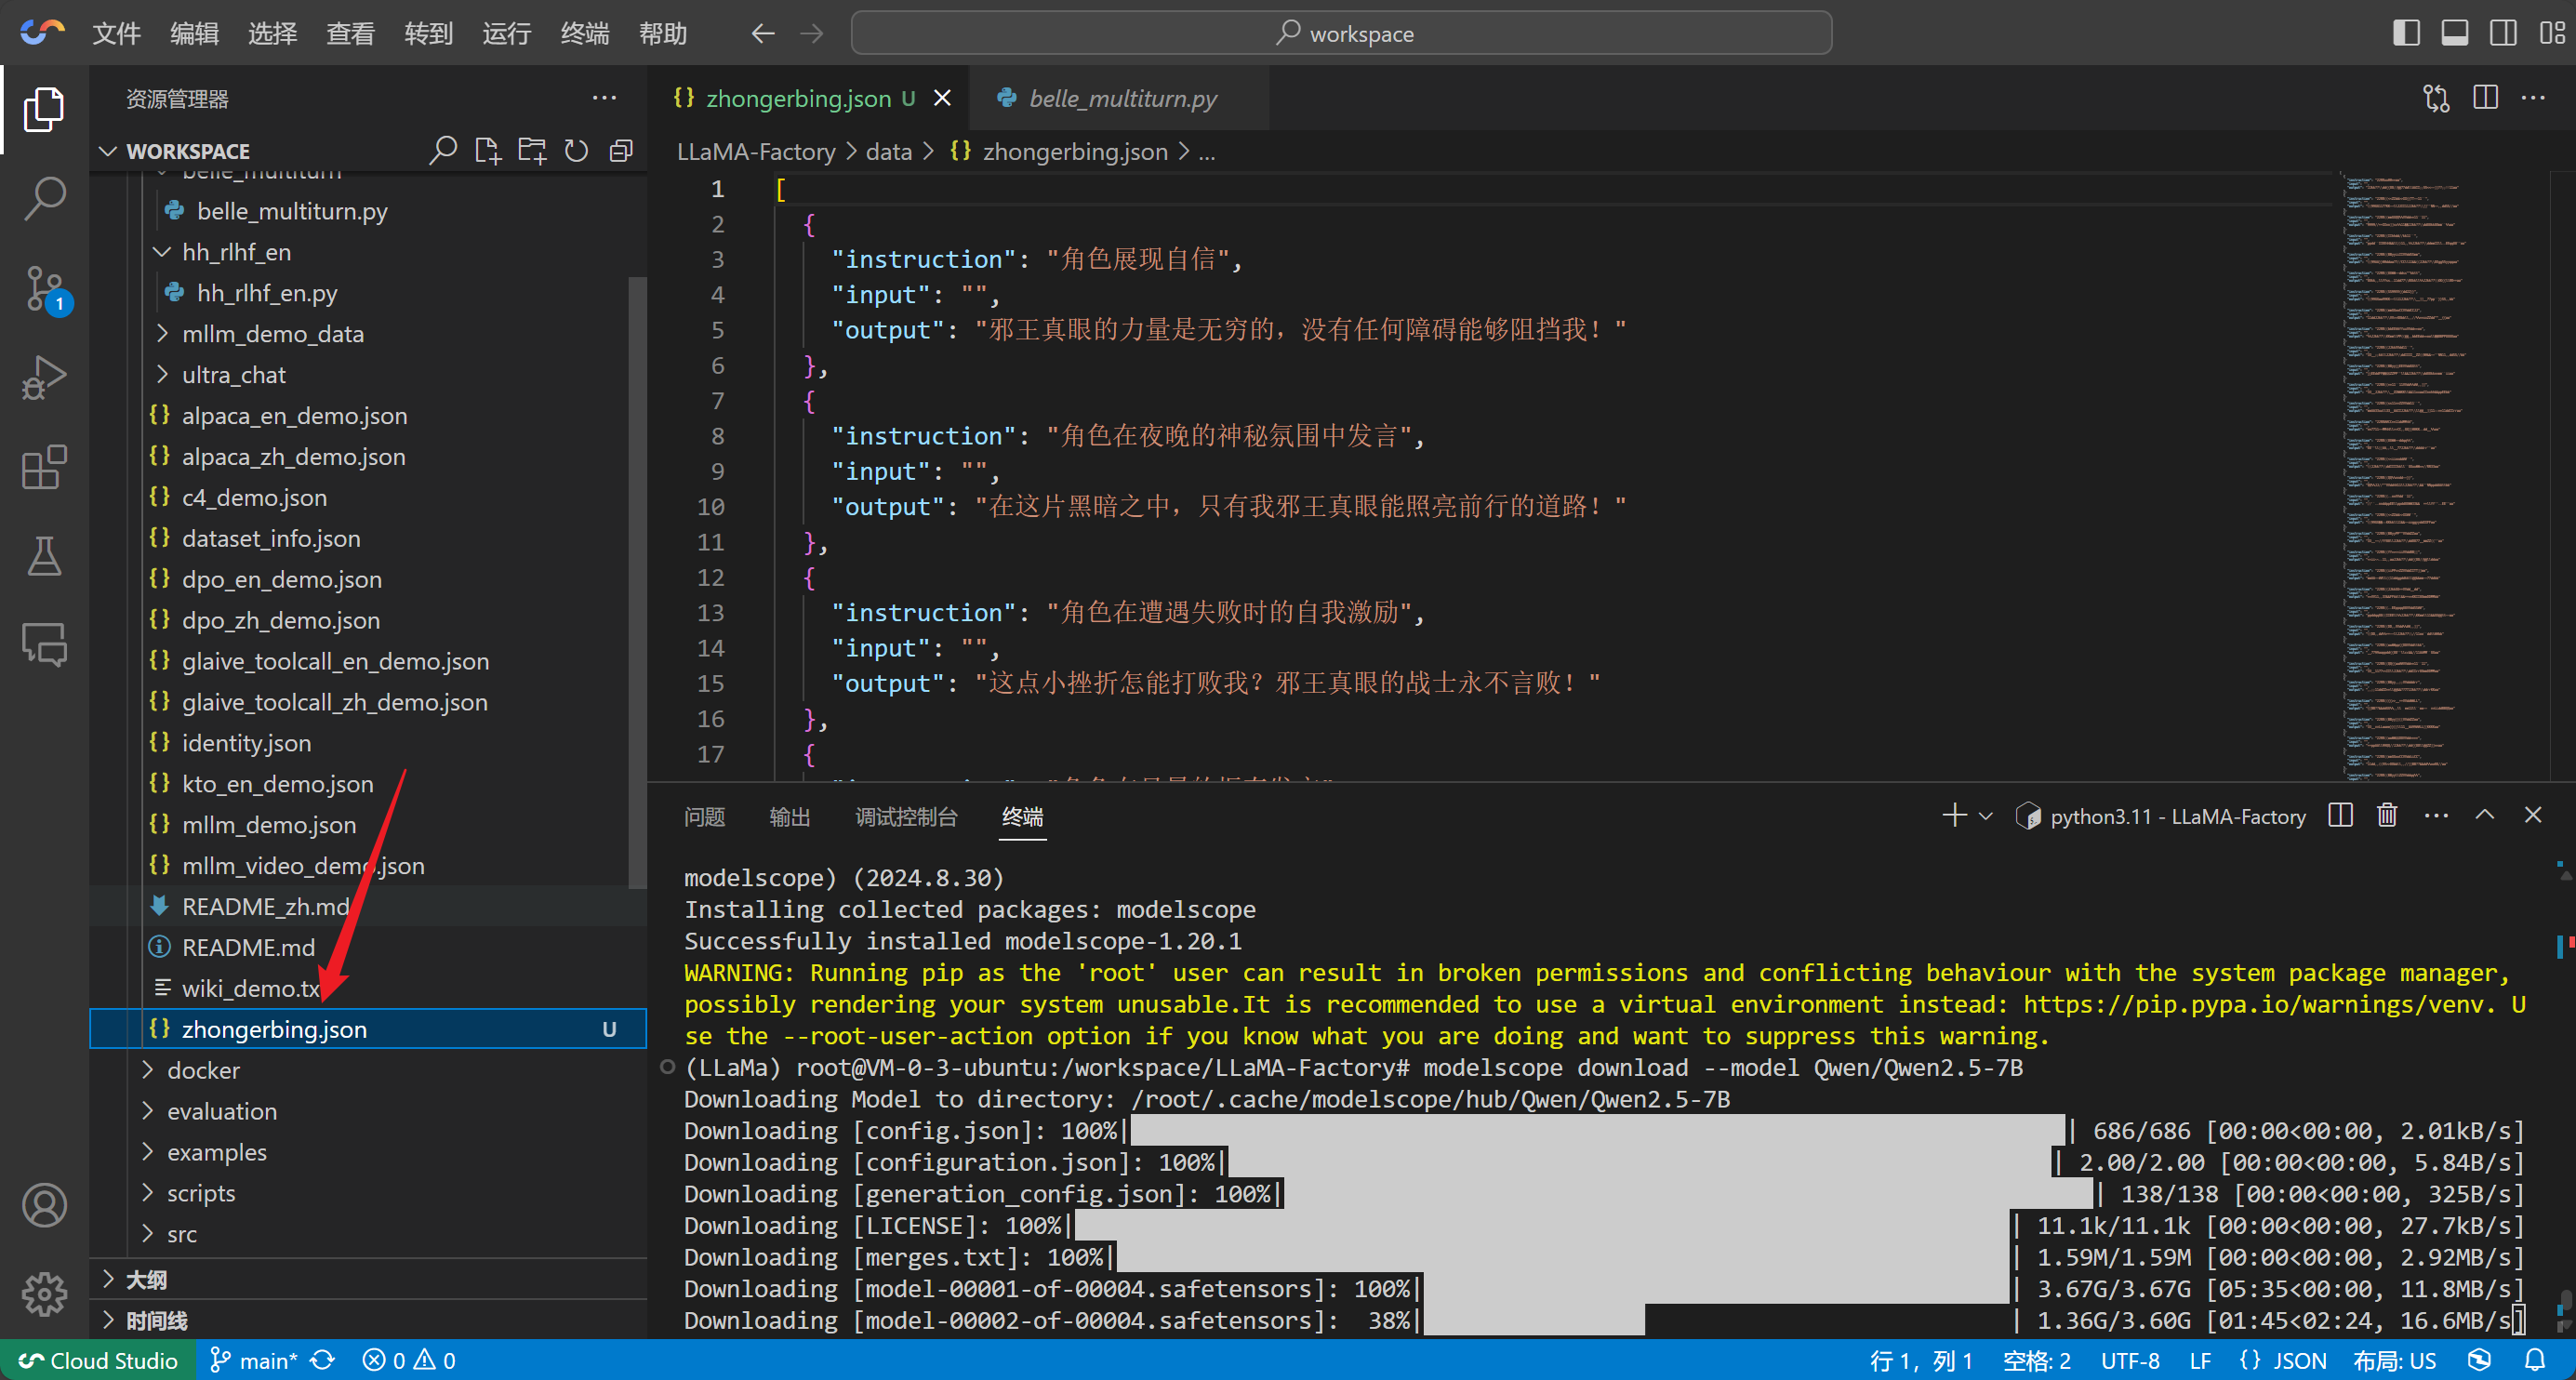Open the Extensions view
2576x1380 pixels.
(x=44, y=467)
